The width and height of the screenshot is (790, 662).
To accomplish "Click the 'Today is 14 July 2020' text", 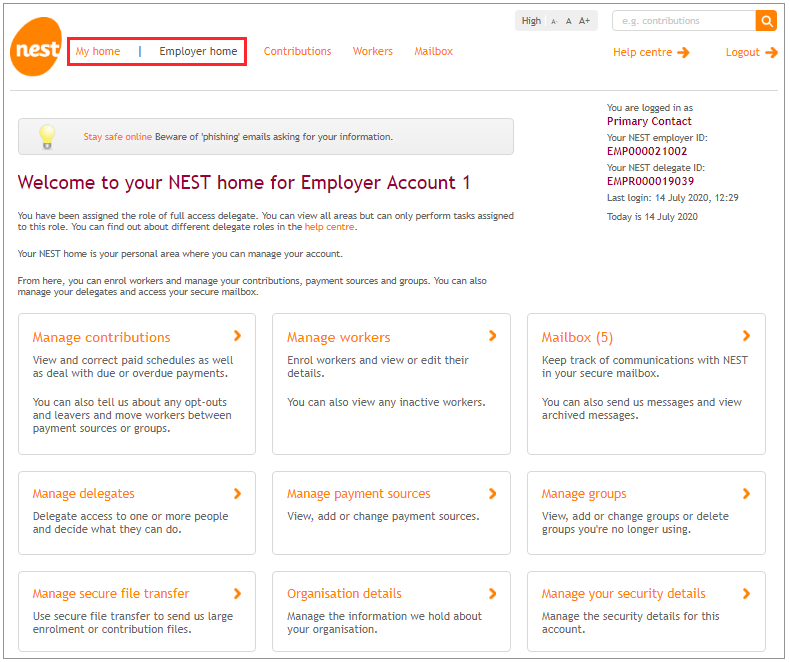I will [x=652, y=217].
